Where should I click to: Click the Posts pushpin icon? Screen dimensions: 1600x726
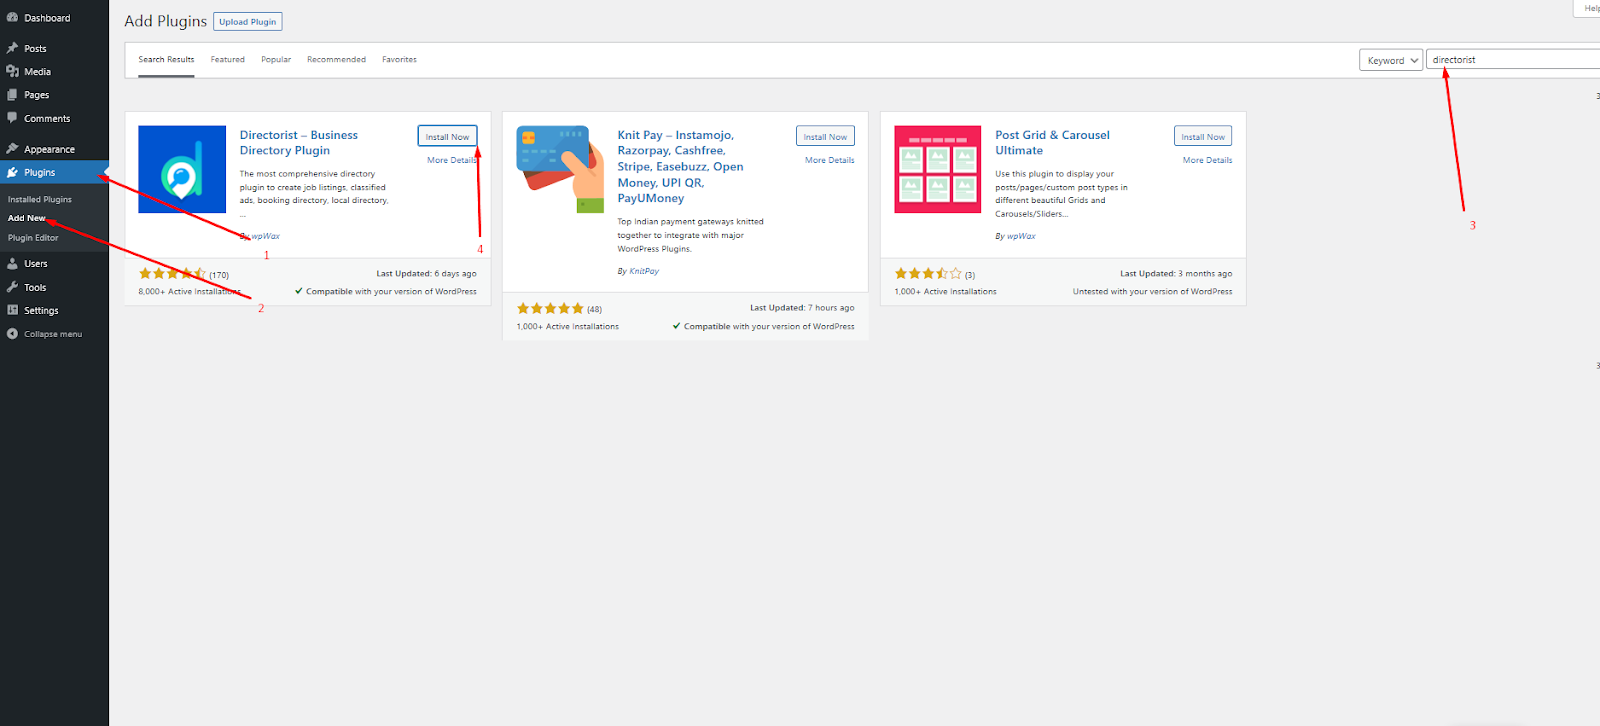click(12, 48)
